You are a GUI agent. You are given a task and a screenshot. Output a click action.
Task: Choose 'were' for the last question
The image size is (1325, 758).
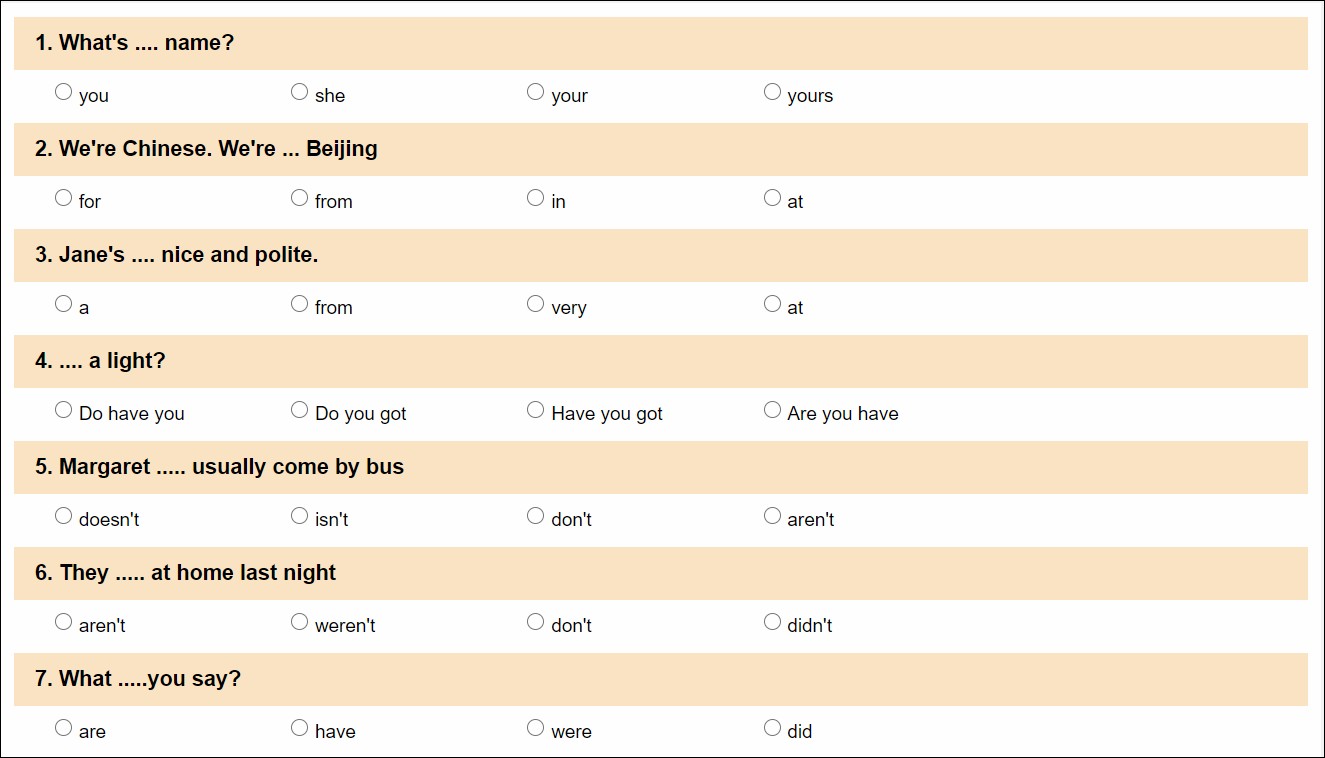pos(536,728)
